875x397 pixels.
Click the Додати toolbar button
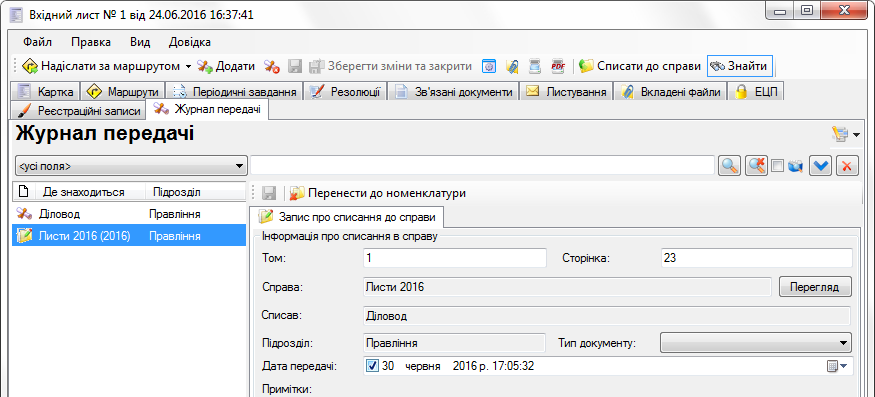coord(227,66)
